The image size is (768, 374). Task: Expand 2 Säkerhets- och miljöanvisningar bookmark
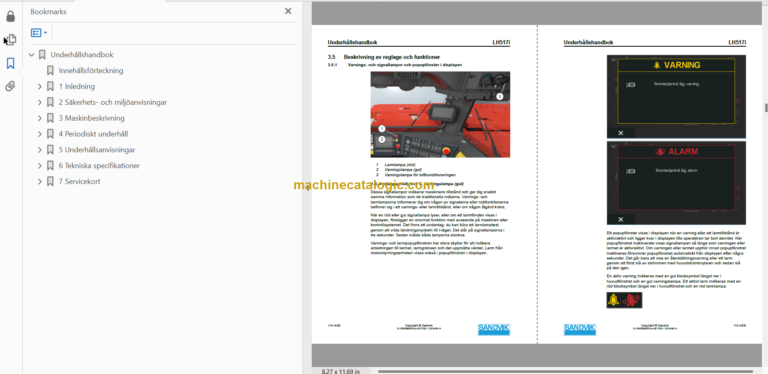(x=40, y=102)
